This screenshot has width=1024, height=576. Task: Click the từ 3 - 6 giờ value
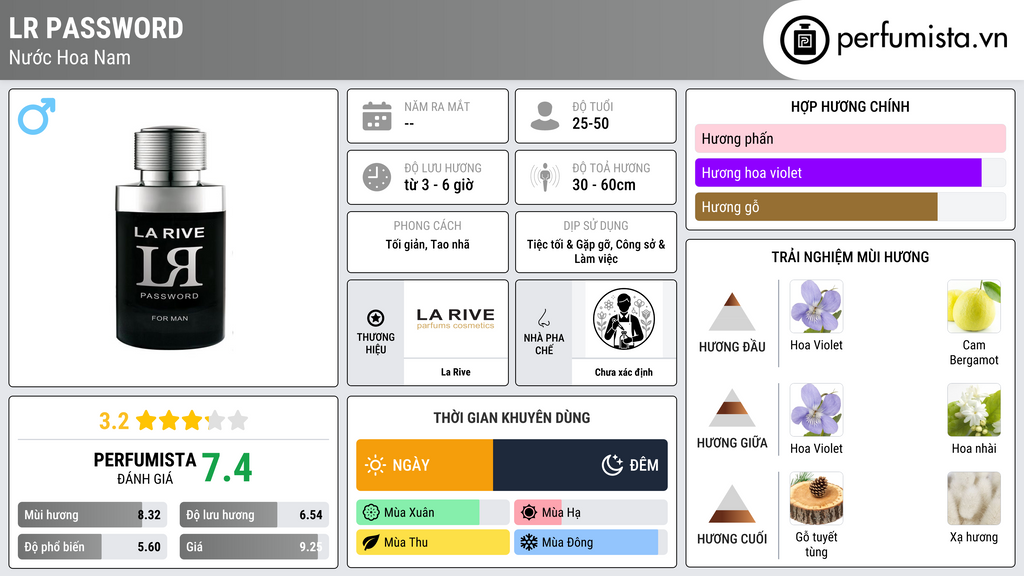coord(439,185)
